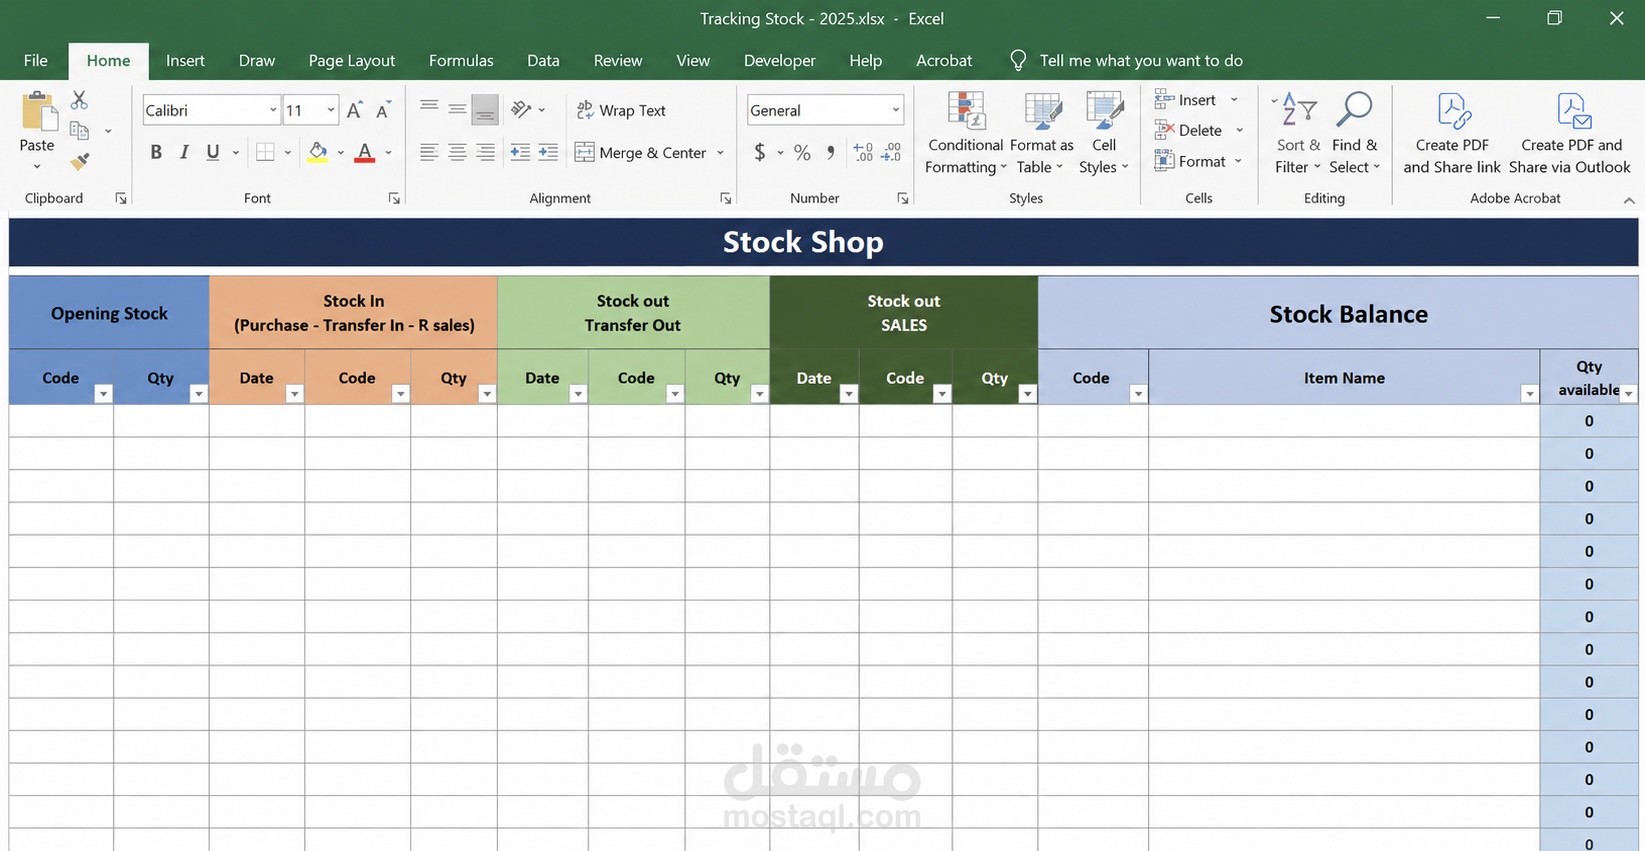Switch to the Insert tab
The height and width of the screenshot is (851, 1645).
[x=185, y=60]
